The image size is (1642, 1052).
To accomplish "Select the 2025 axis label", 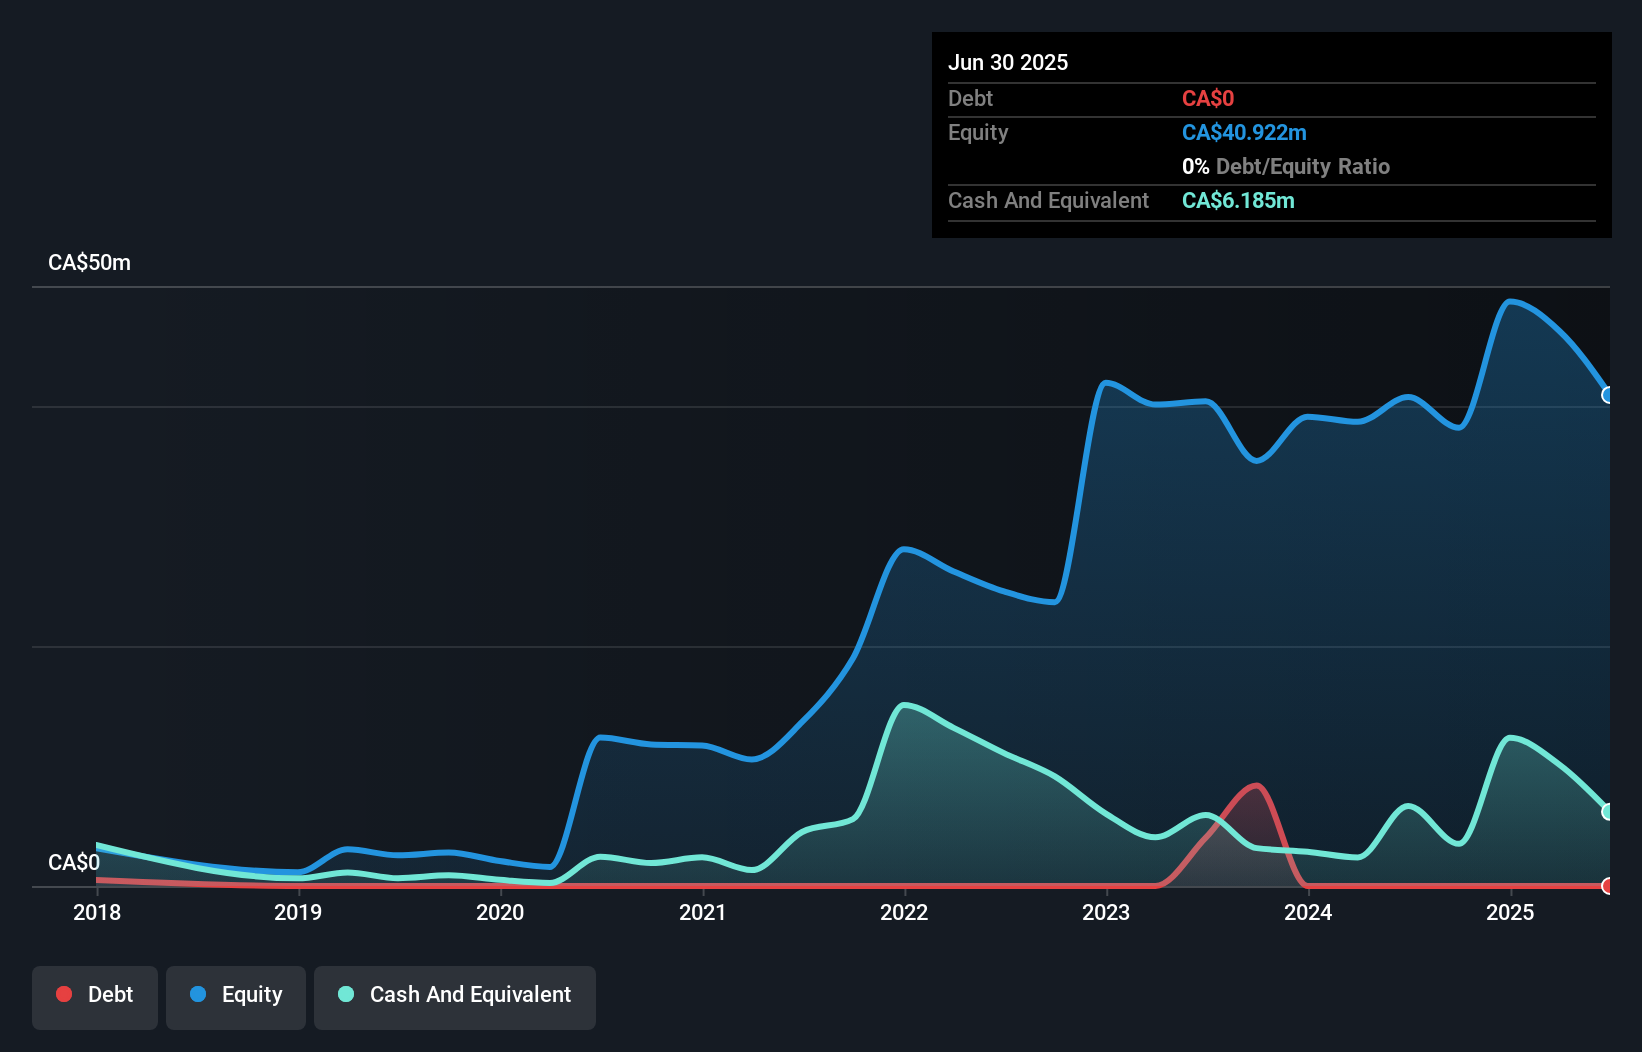I will 1511,912.
